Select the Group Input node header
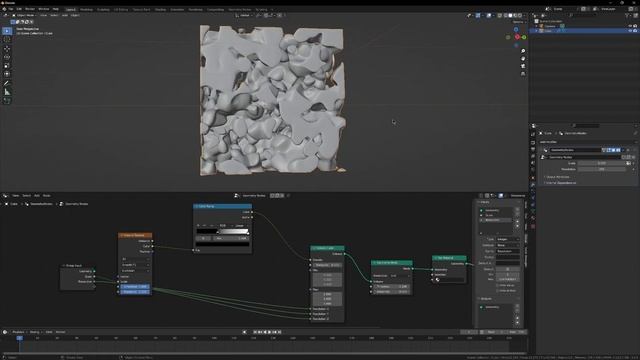The image size is (640, 360). (78, 266)
